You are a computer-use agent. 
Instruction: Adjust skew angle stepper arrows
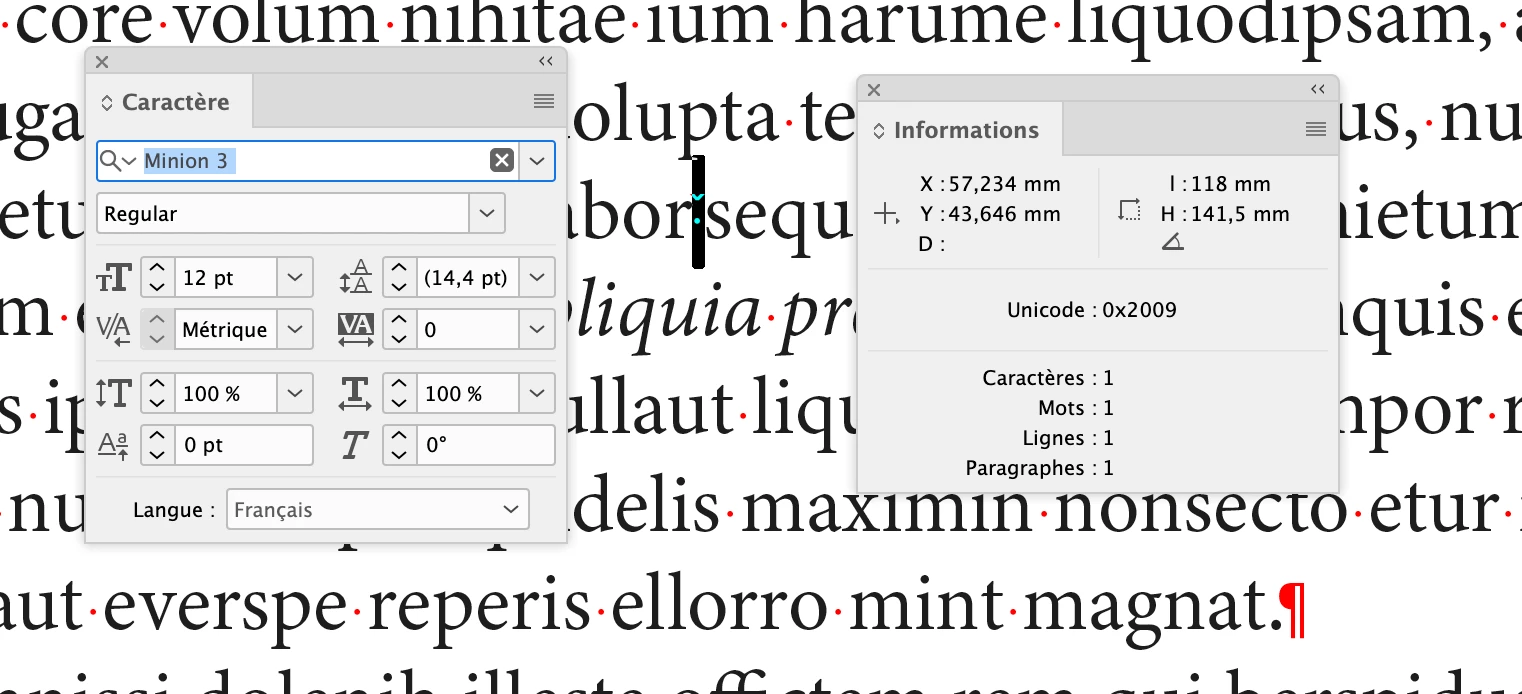(x=399, y=445)
